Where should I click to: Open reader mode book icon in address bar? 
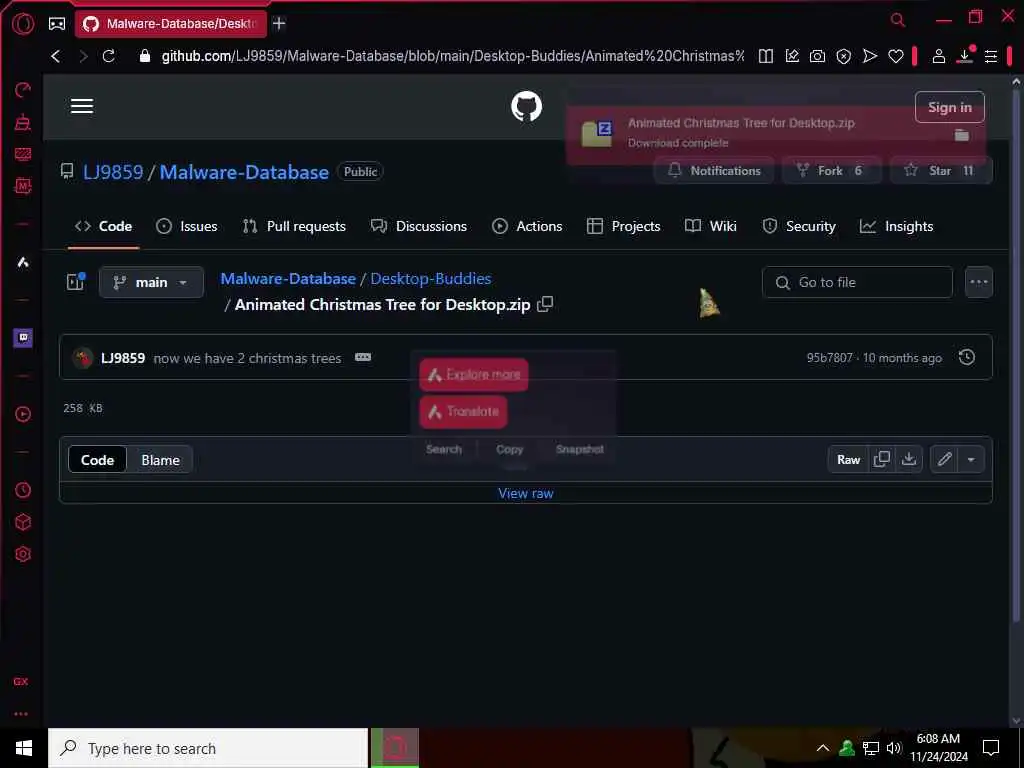point(766,56)
